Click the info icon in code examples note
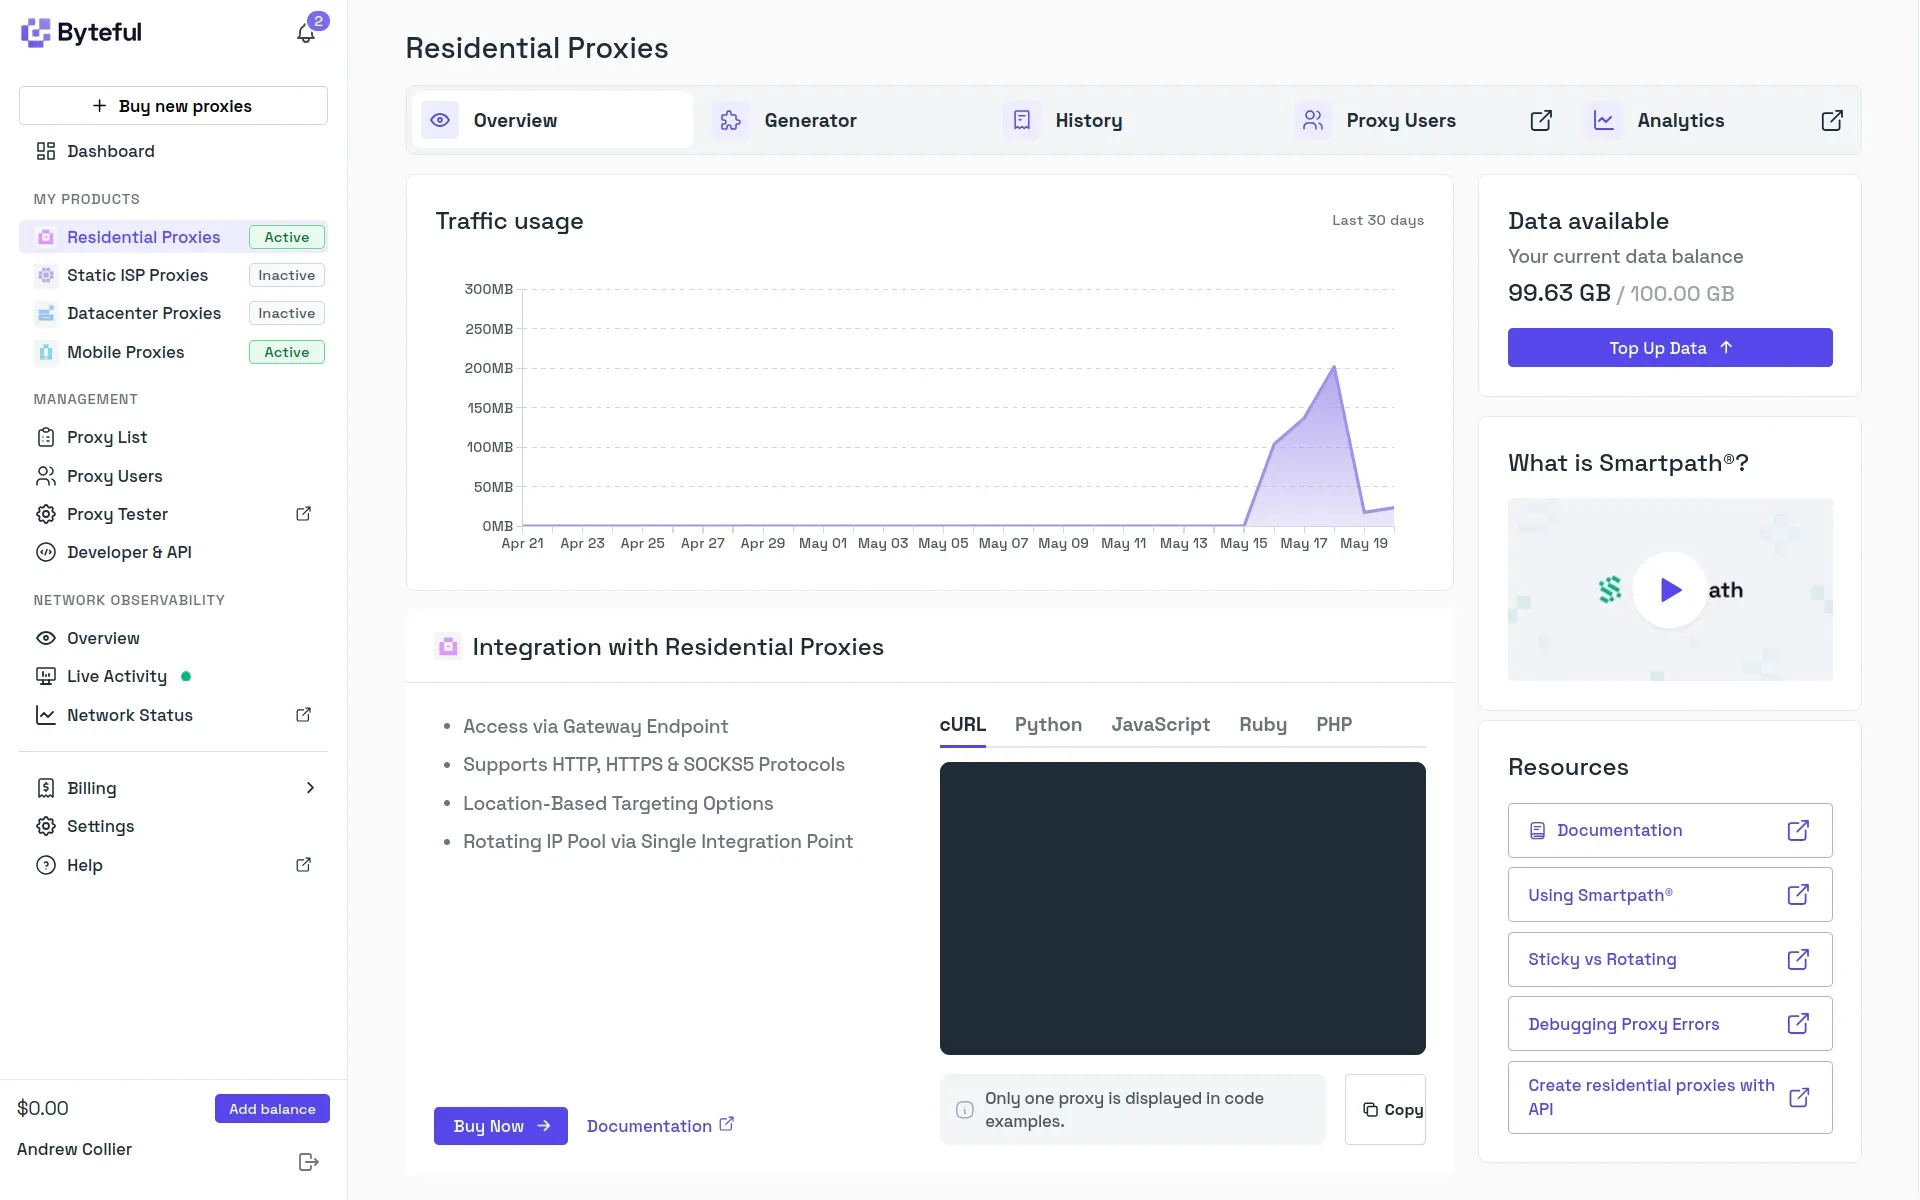 coord(965,1110)
